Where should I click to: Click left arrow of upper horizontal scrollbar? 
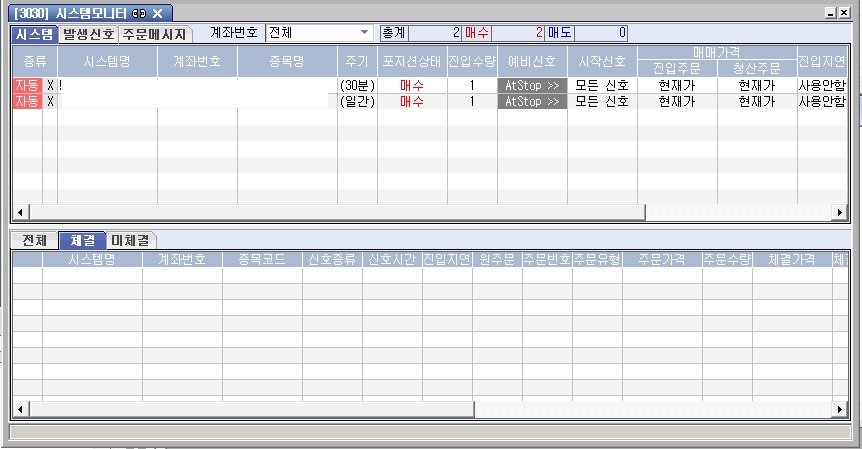tap(19, 213)
